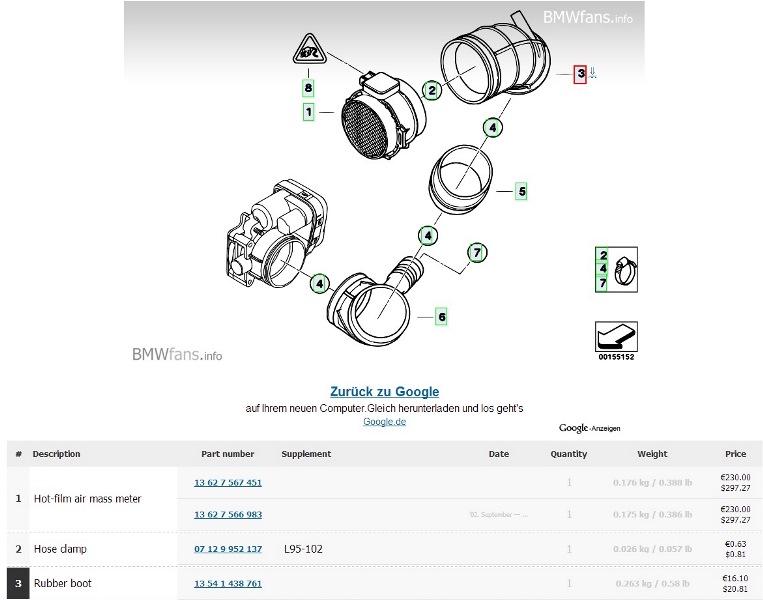Click the air mass meter drawing
This screenshot has width=763, height=600.
(384, 116)
